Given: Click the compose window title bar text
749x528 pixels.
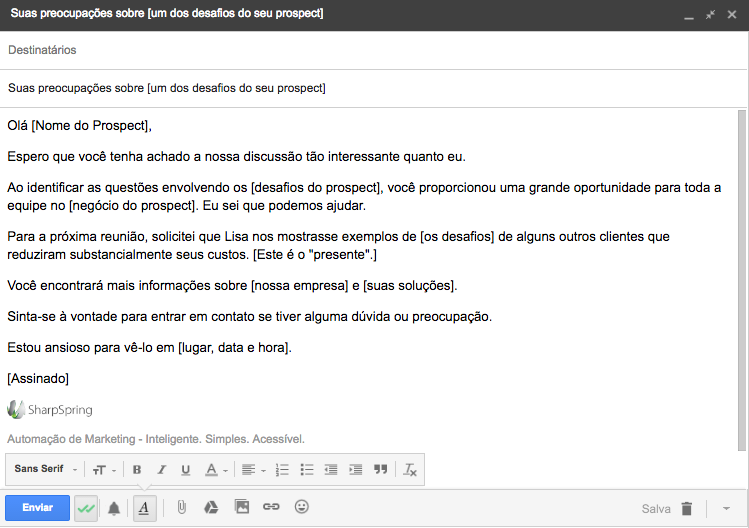Looking at the screenshot, I should tap(167, 13).
